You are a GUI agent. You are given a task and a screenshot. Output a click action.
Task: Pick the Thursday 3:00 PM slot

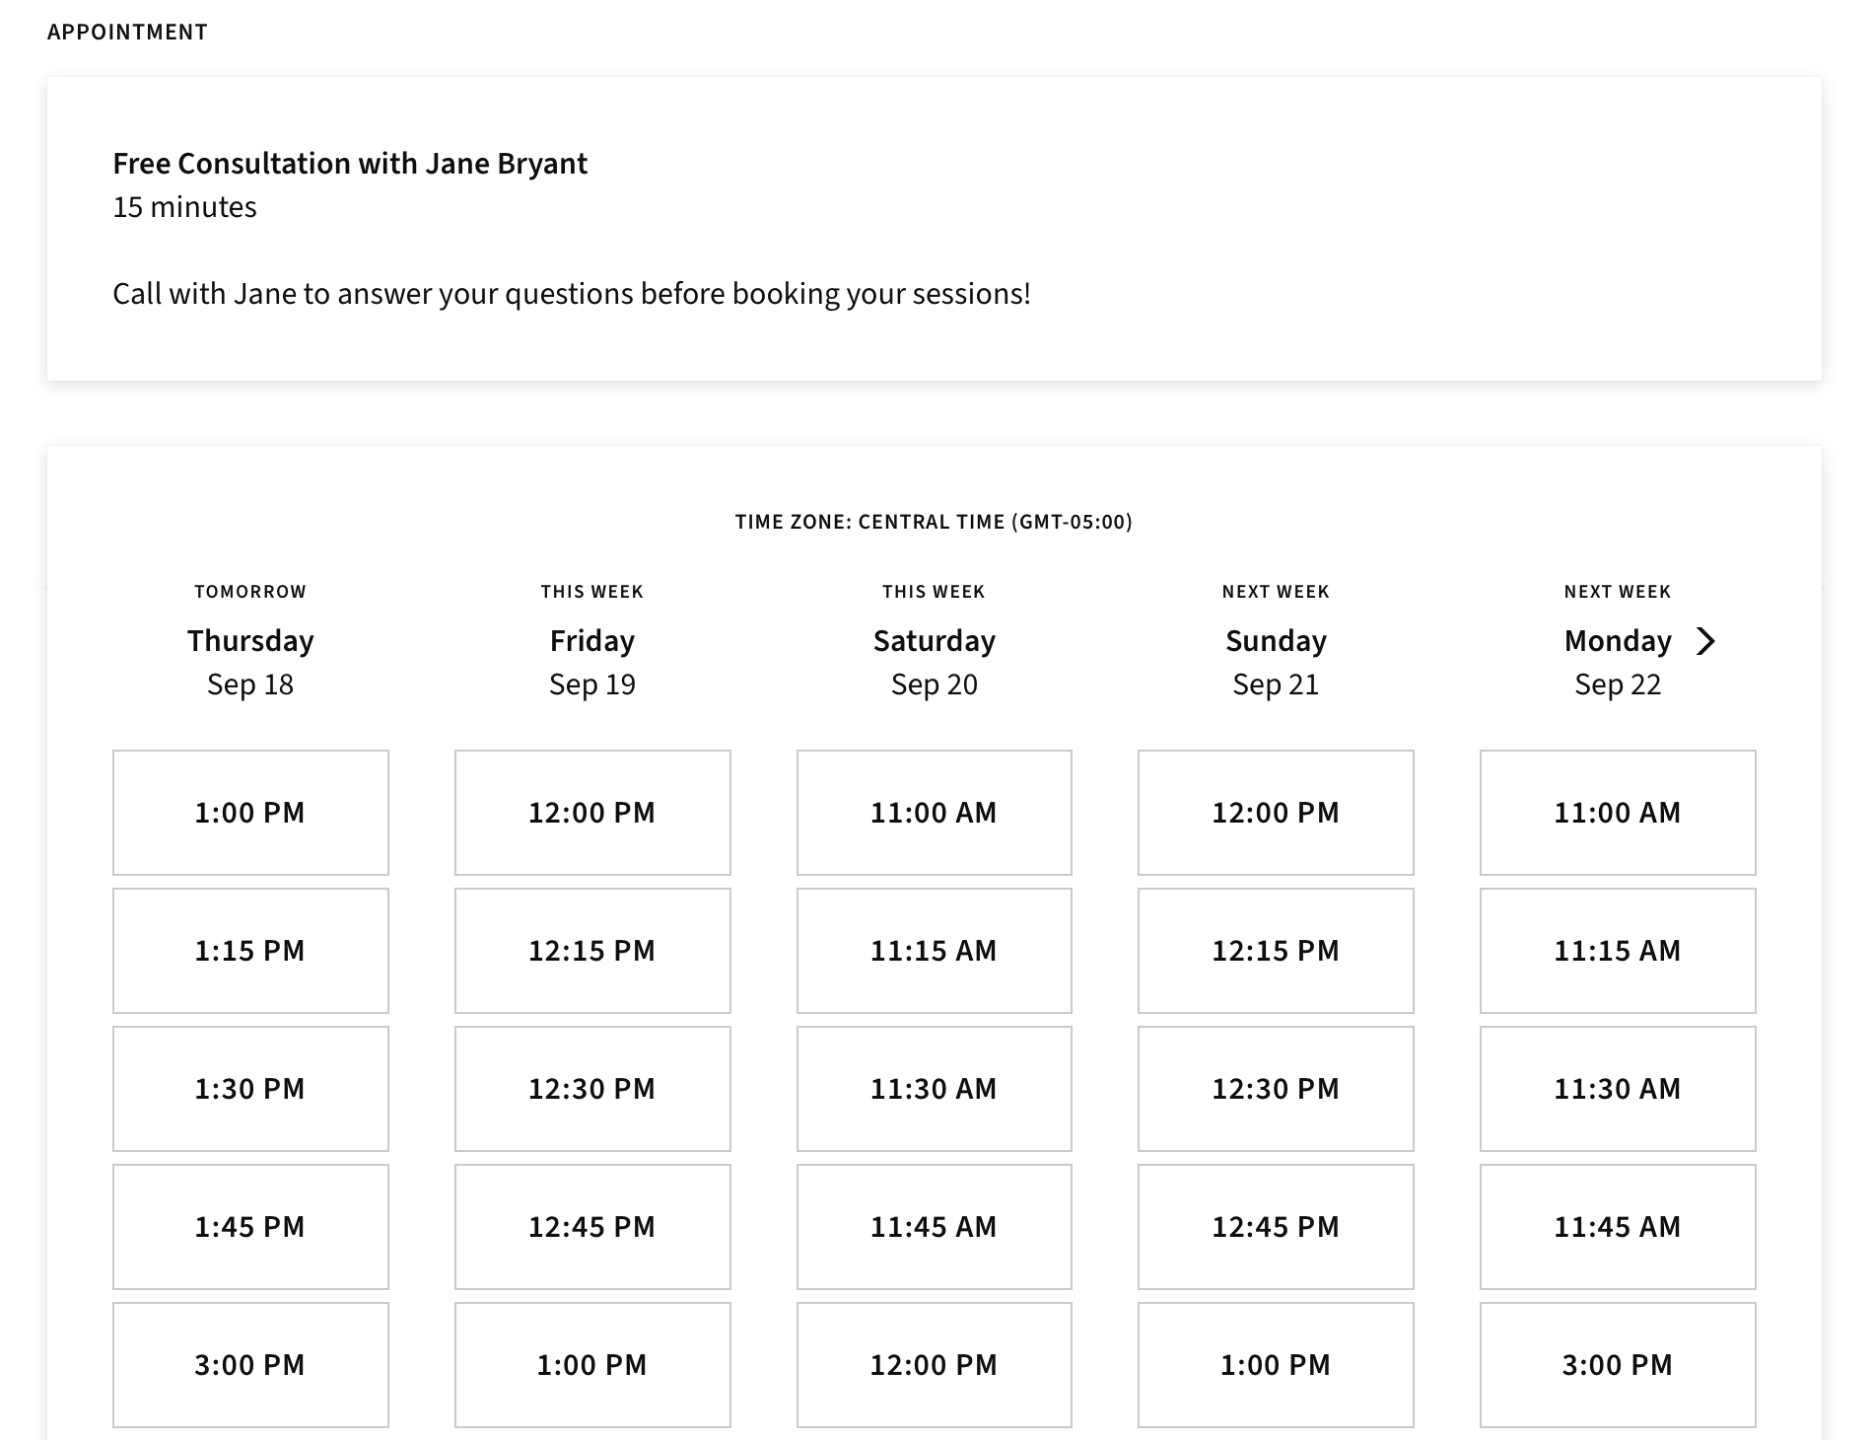(x=250, y=1364)
